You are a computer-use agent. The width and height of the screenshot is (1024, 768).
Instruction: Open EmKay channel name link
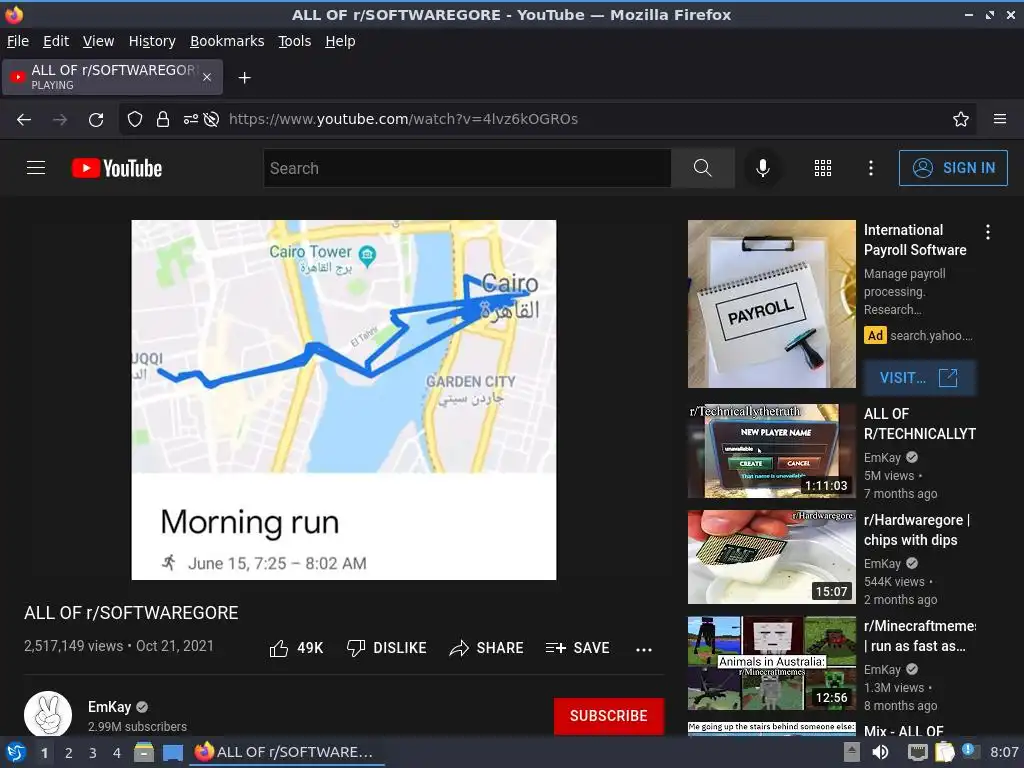[109, 707]
